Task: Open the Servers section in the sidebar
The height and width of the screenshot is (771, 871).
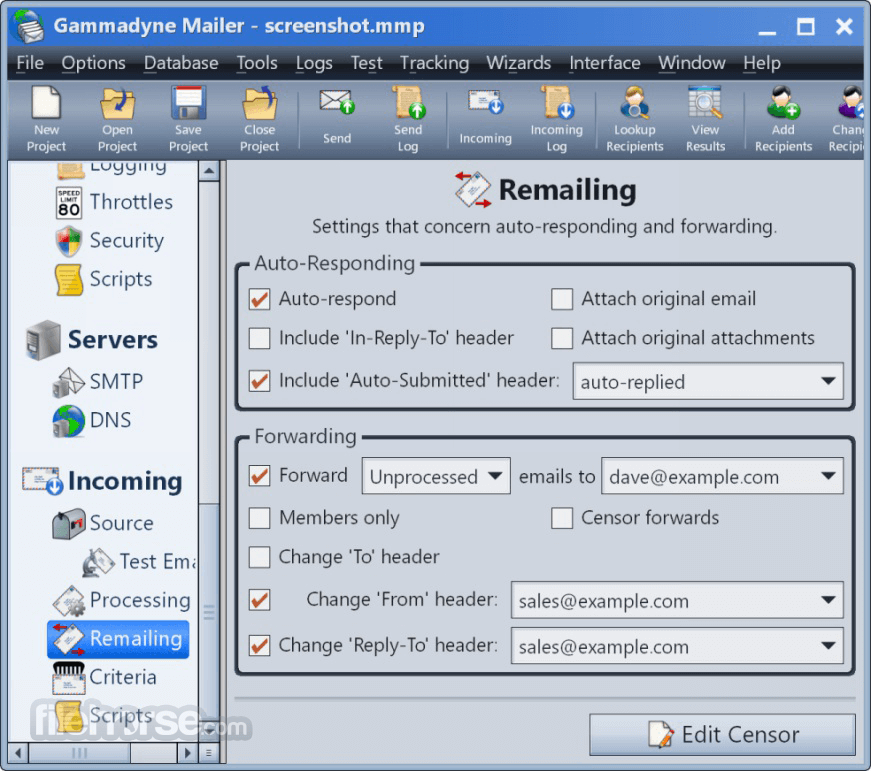Action: point(92,339)
